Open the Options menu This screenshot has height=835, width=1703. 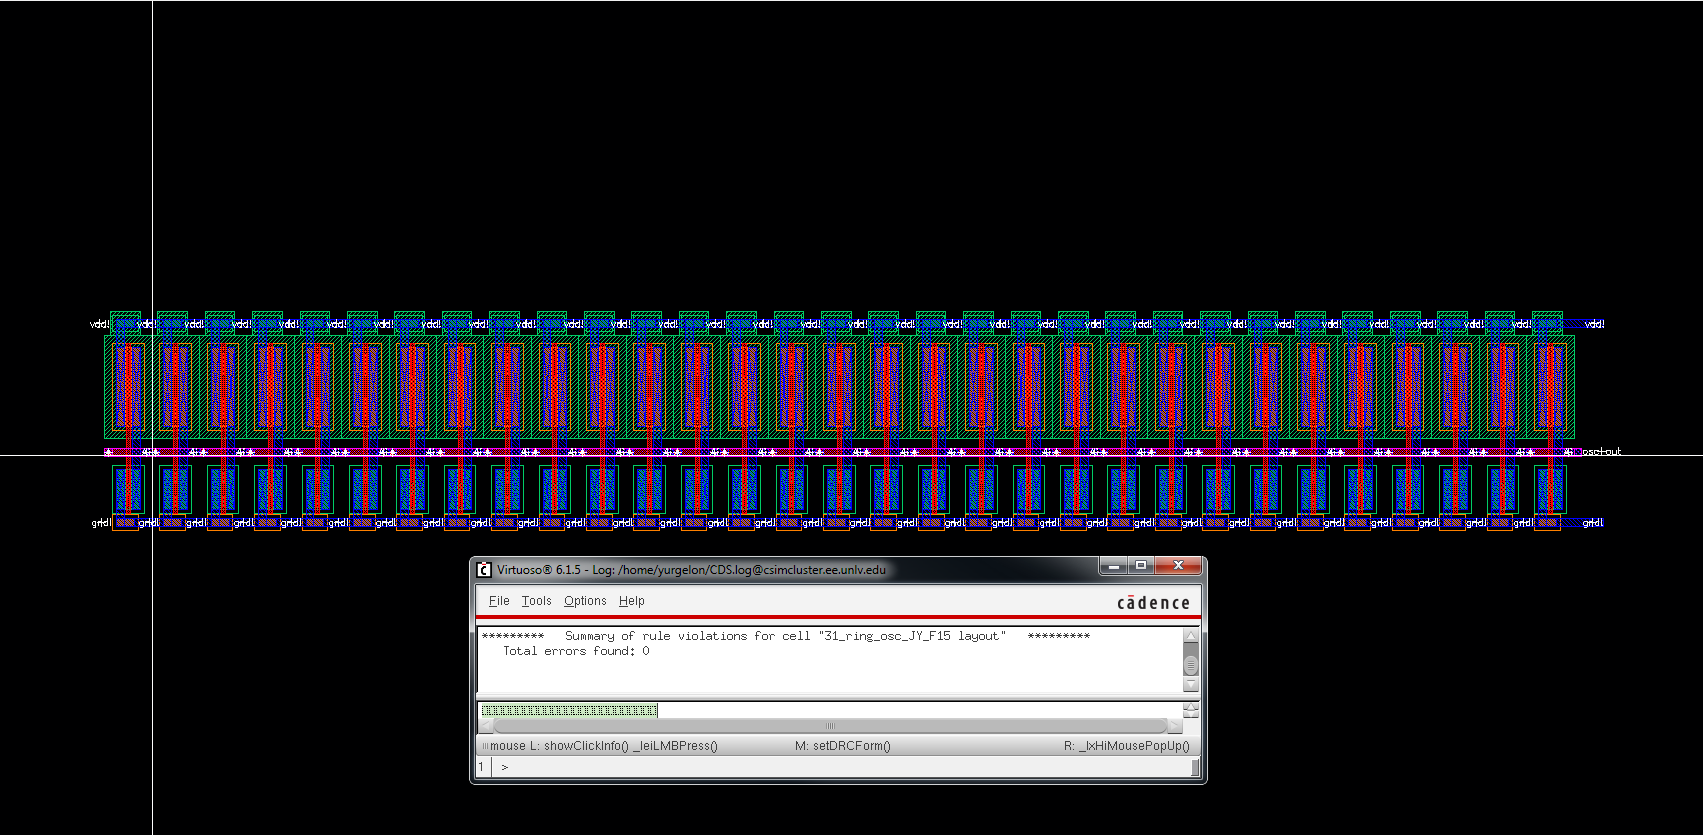pos(585,601)
